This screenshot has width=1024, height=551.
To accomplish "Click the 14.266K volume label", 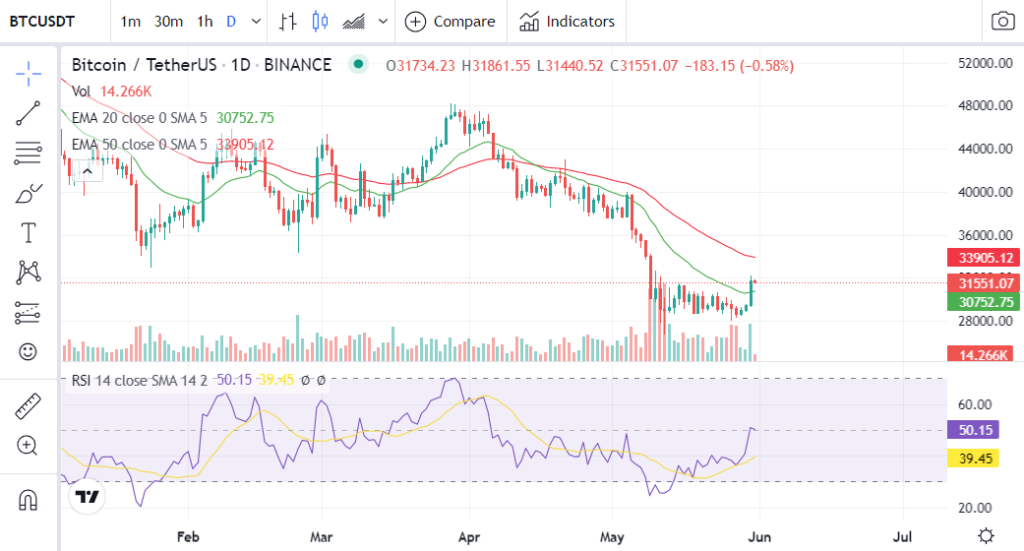I will [x=981, y=354].
